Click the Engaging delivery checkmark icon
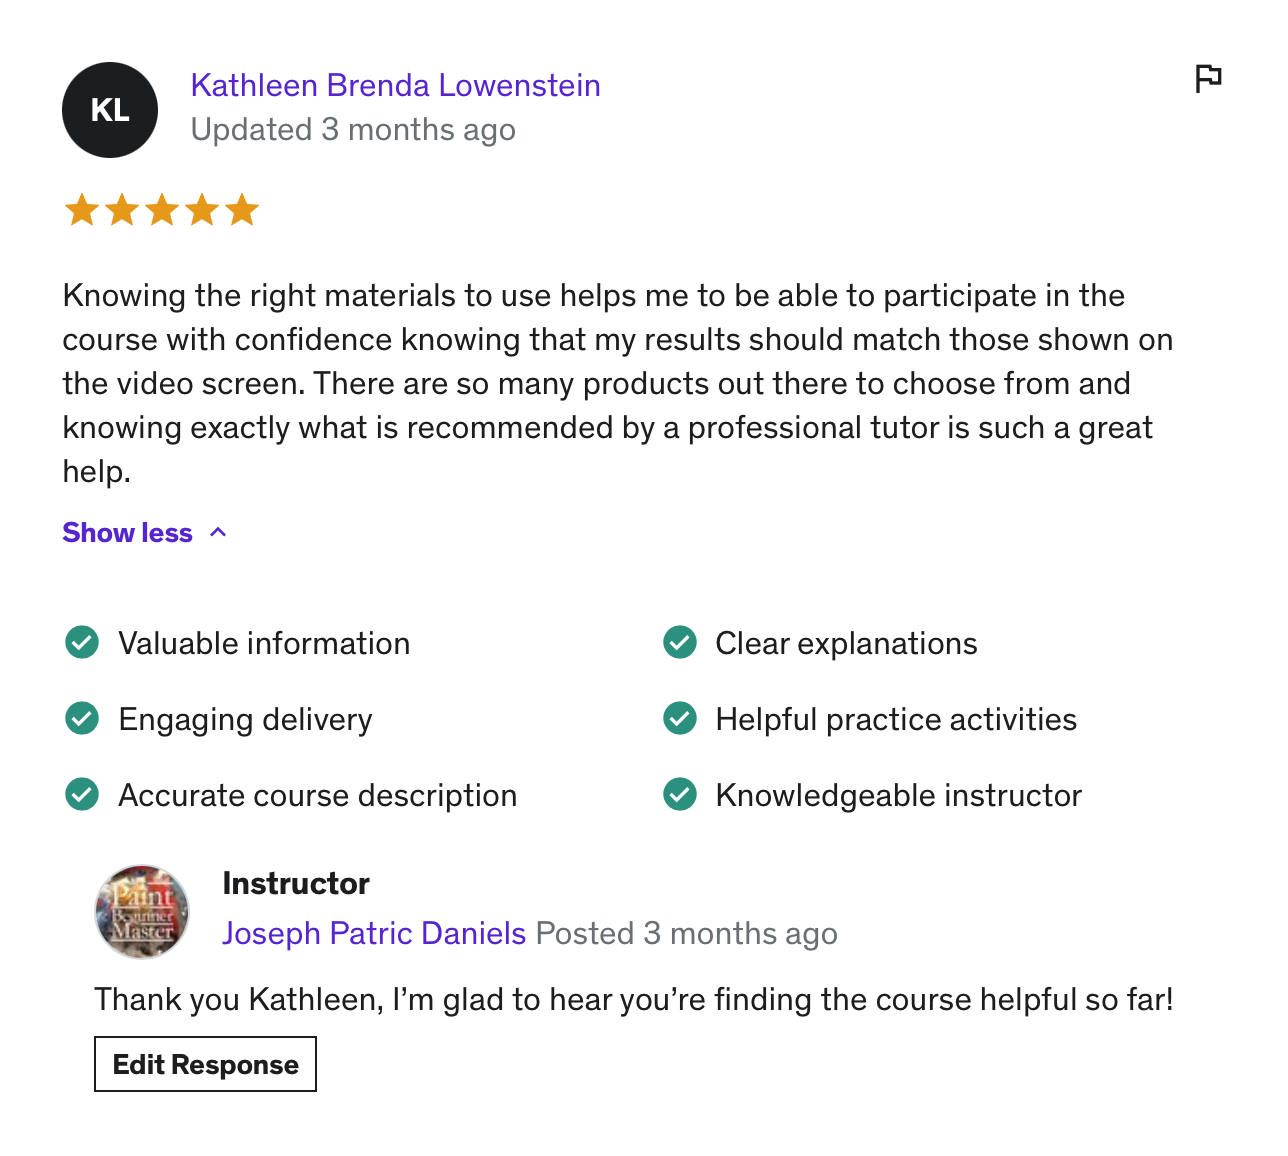Screen dimensions: 1288x1156 pos(82,718)
